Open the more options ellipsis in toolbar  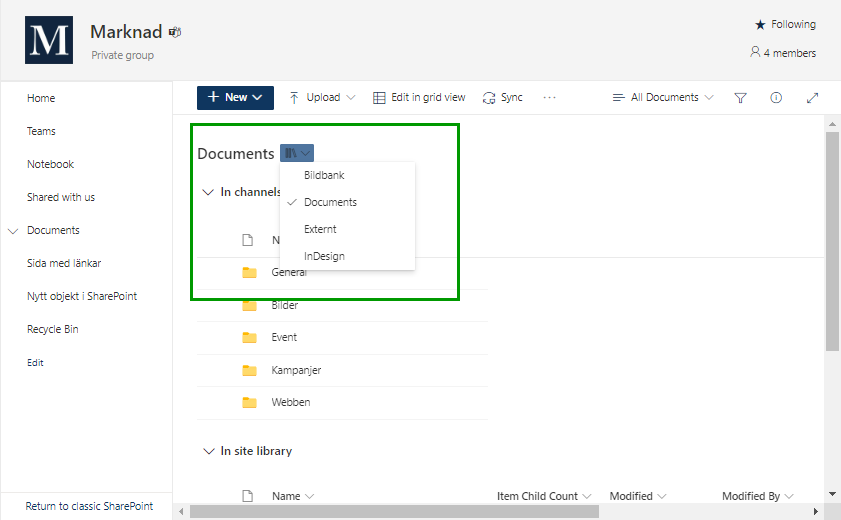[x=549, y=98]
